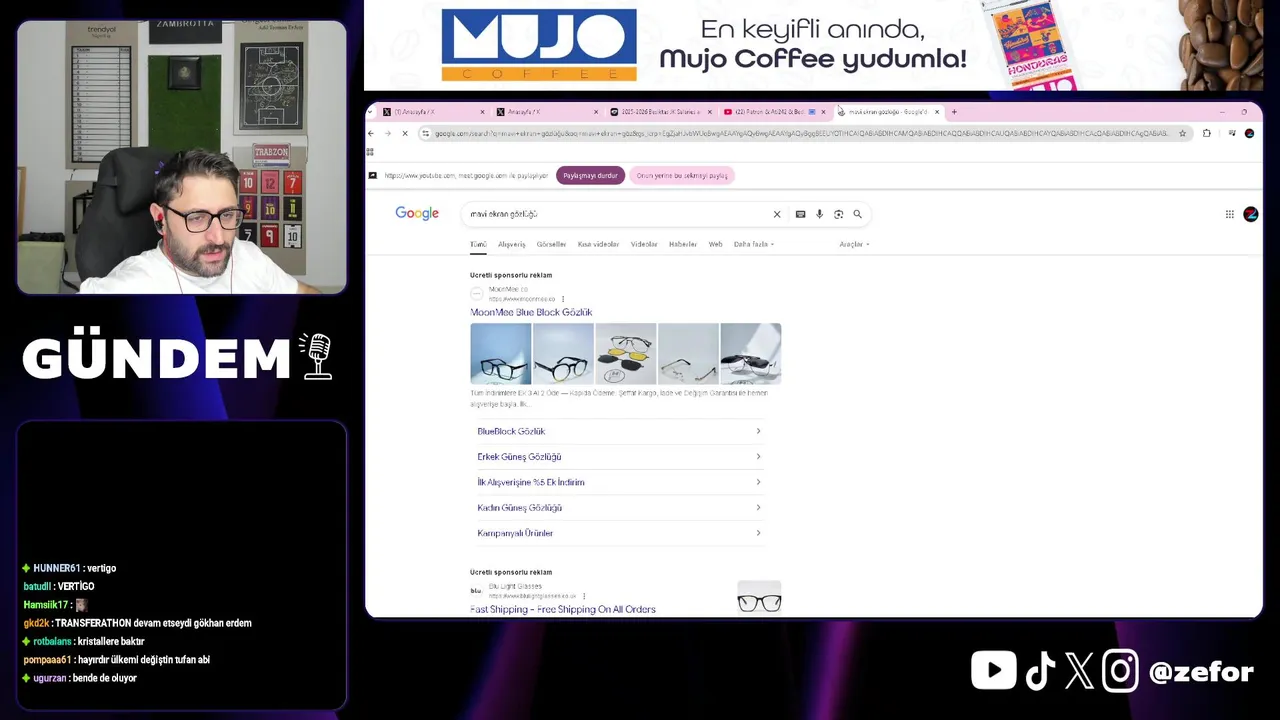Click the magnifier search button

[857, 214]
